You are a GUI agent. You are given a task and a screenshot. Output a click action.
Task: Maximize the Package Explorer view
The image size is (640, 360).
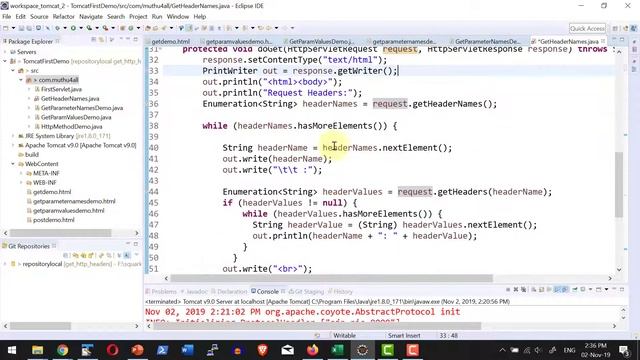[136, 39]
